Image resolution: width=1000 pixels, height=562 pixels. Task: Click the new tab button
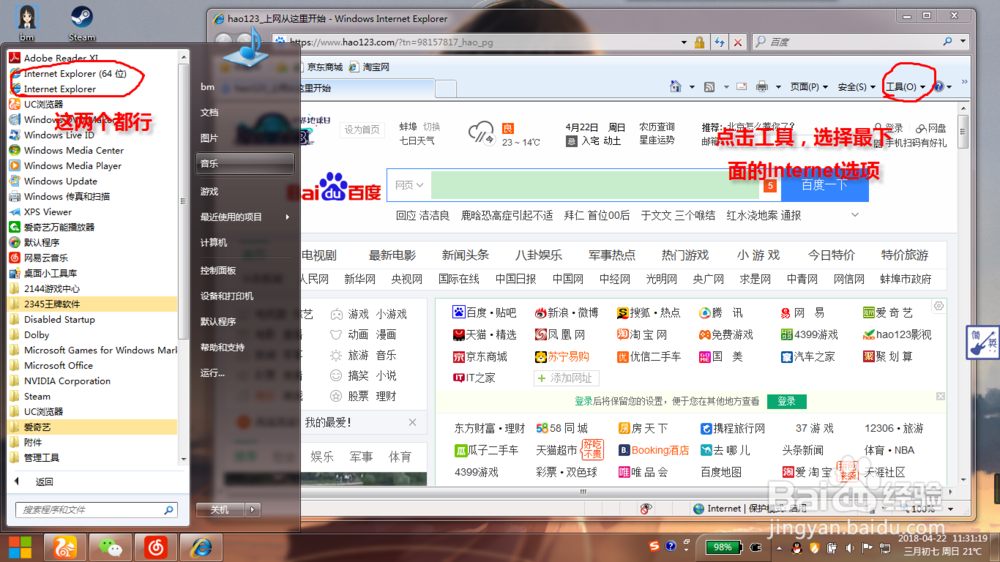[x=446, y=88]
